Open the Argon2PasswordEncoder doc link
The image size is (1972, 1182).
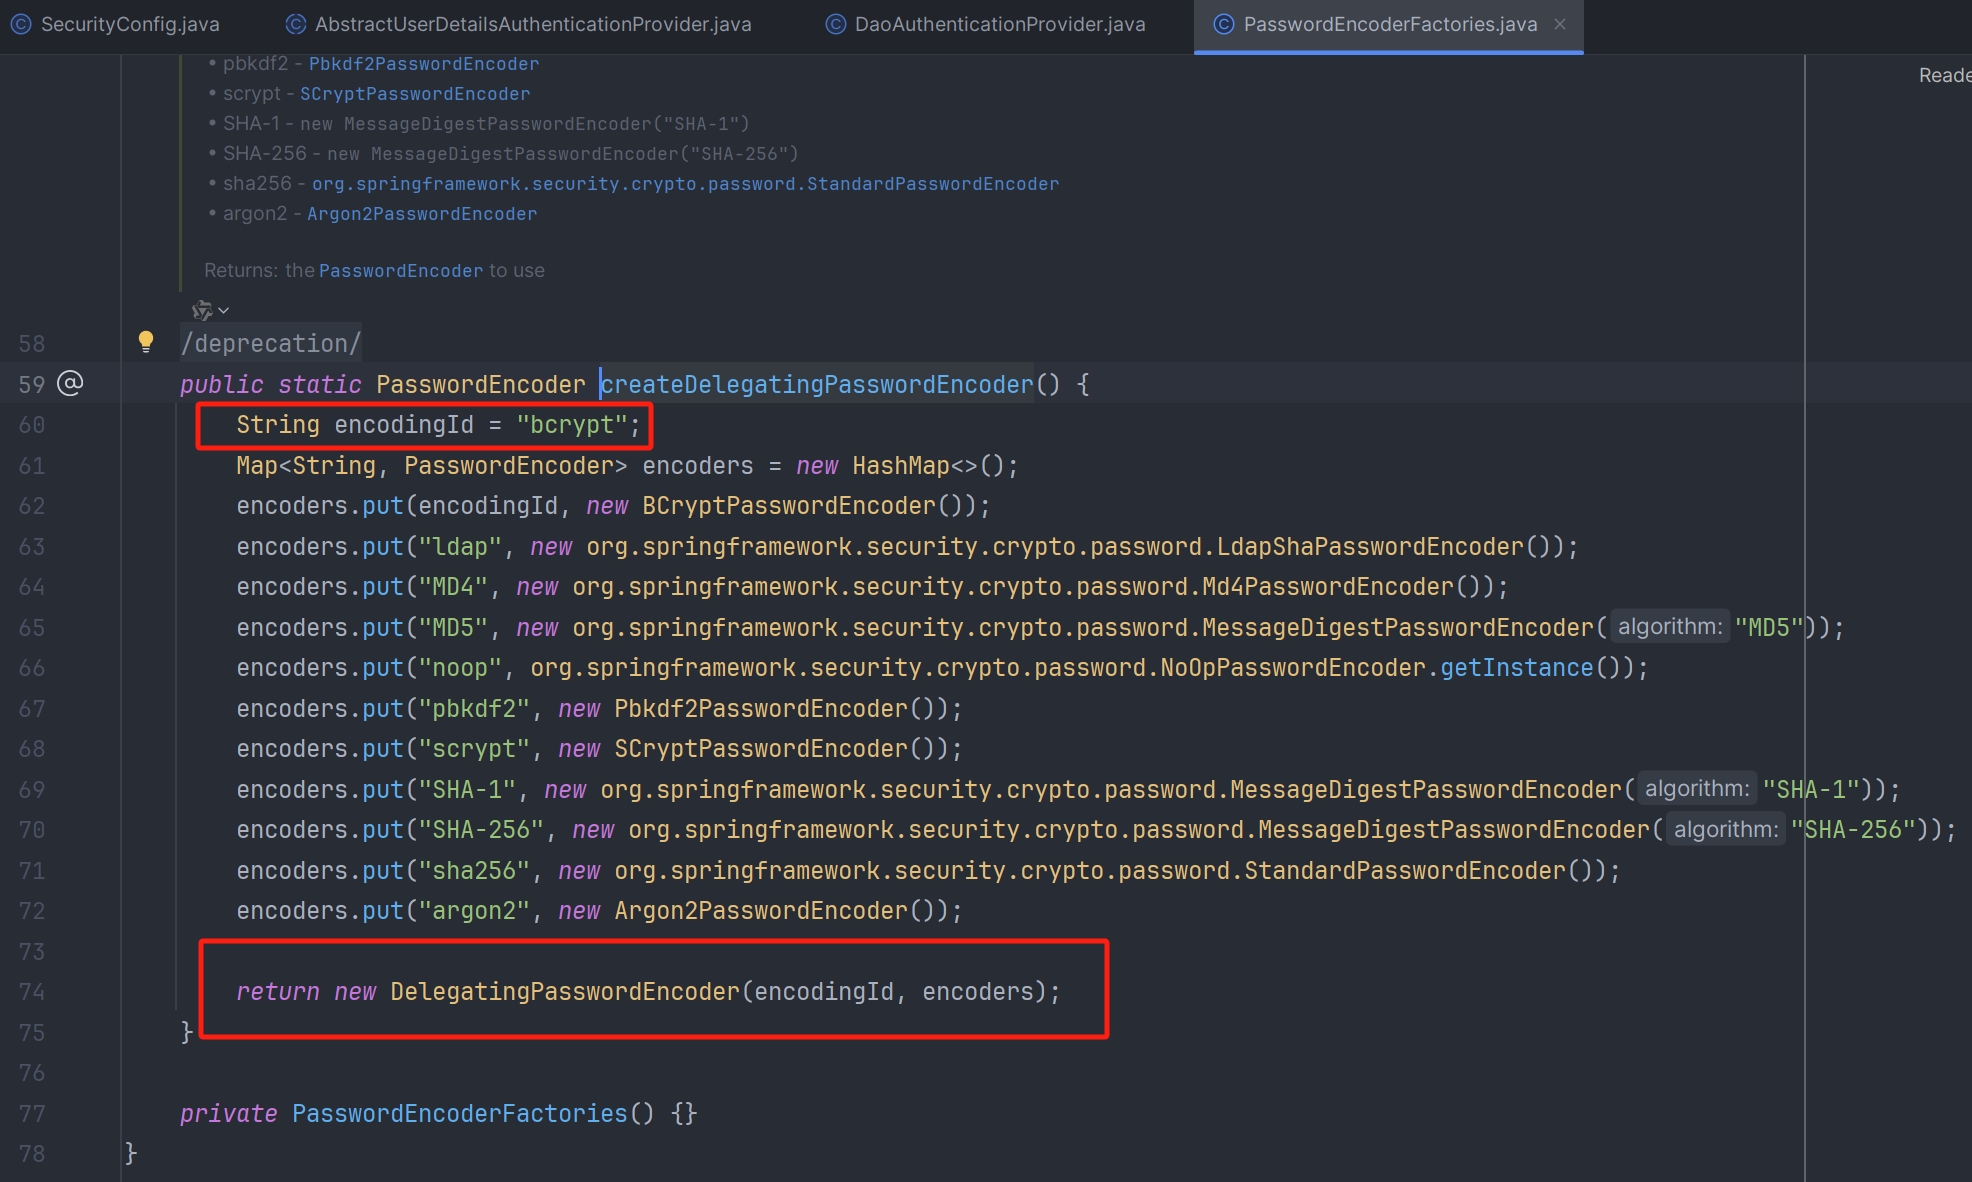click(x=421, y=214)
